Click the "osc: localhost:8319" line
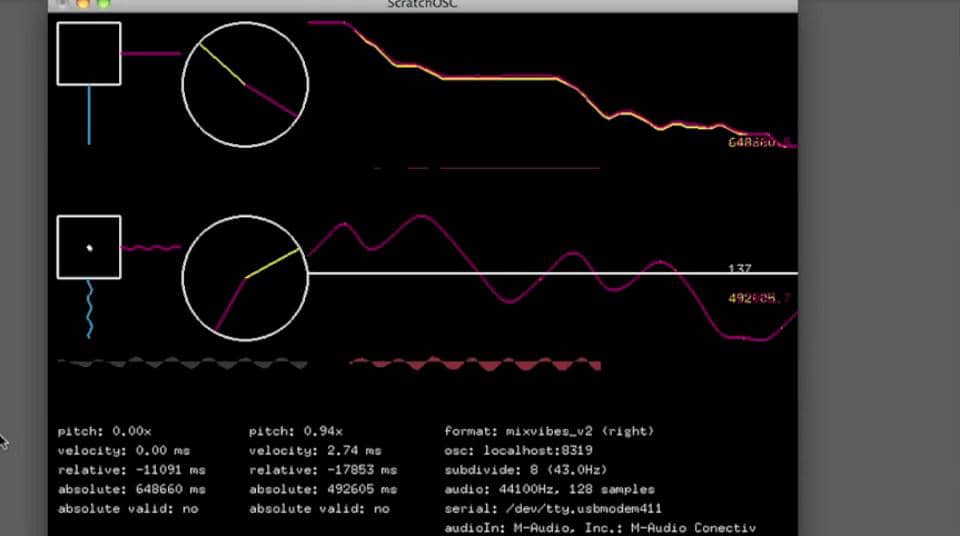960x536 pixels. [x=519, y=451]
